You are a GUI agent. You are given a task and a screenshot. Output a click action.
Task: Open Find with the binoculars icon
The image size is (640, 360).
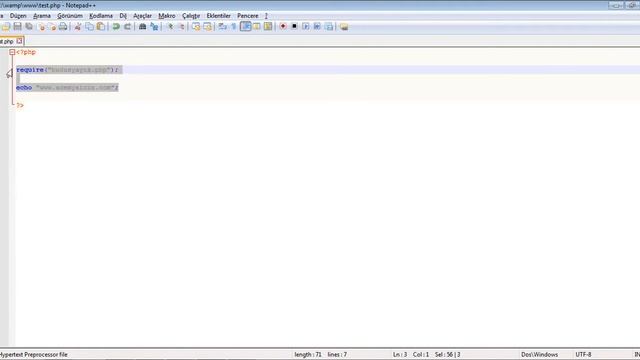142,27
